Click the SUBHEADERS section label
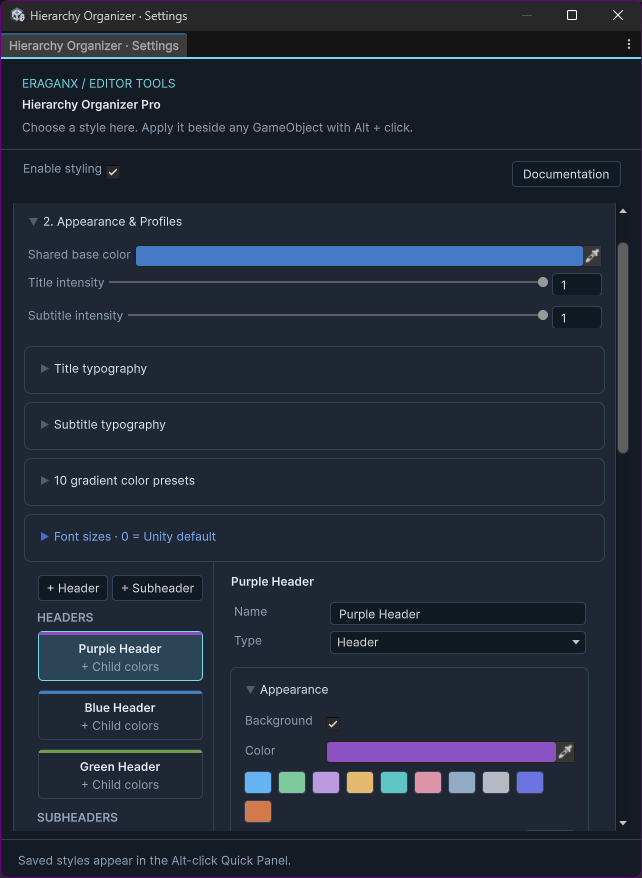The image size is (642, 878). coord(77,818)
